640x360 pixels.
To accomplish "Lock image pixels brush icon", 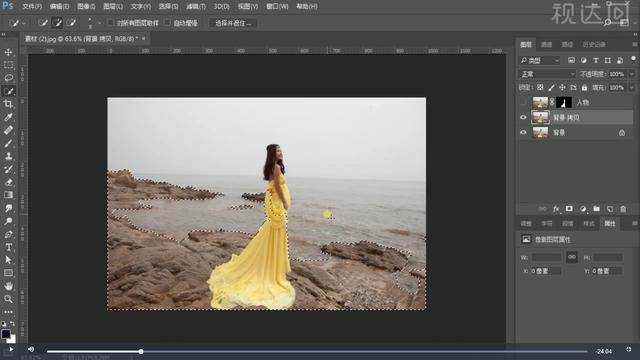I will [551, 87].
